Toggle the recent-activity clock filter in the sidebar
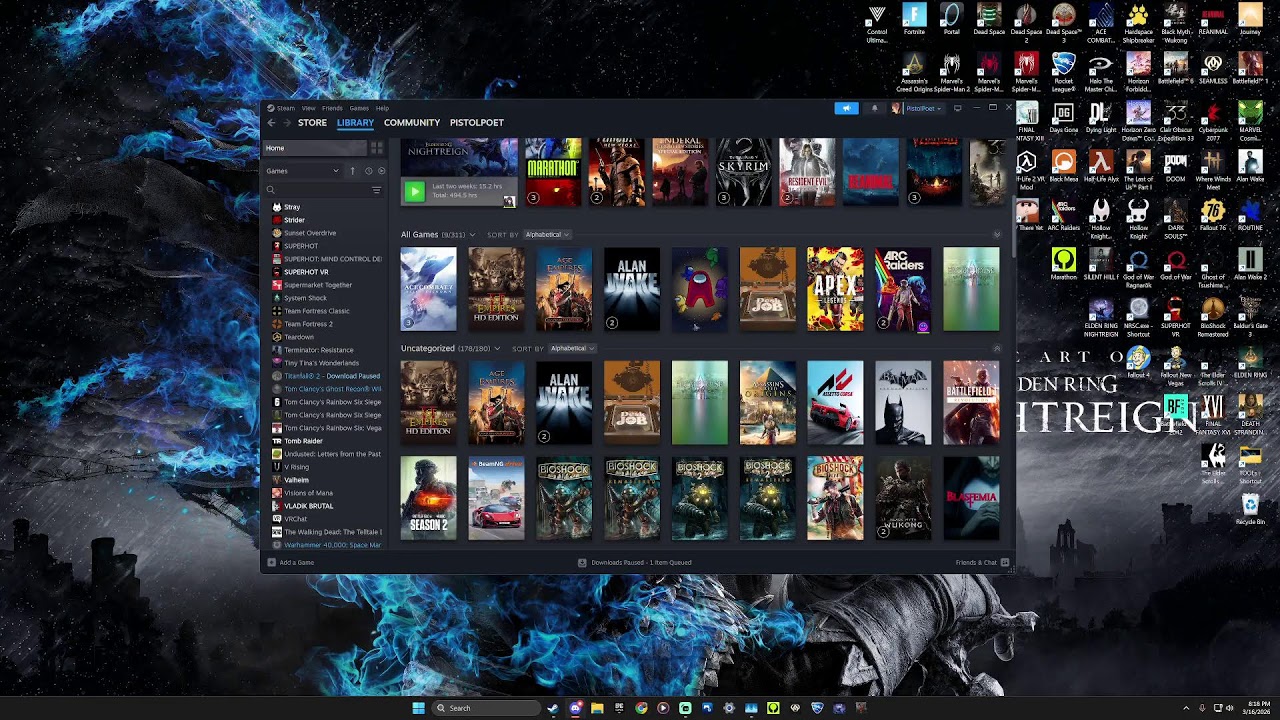This screenshot has height=720, width=1280. coord(368,171)
